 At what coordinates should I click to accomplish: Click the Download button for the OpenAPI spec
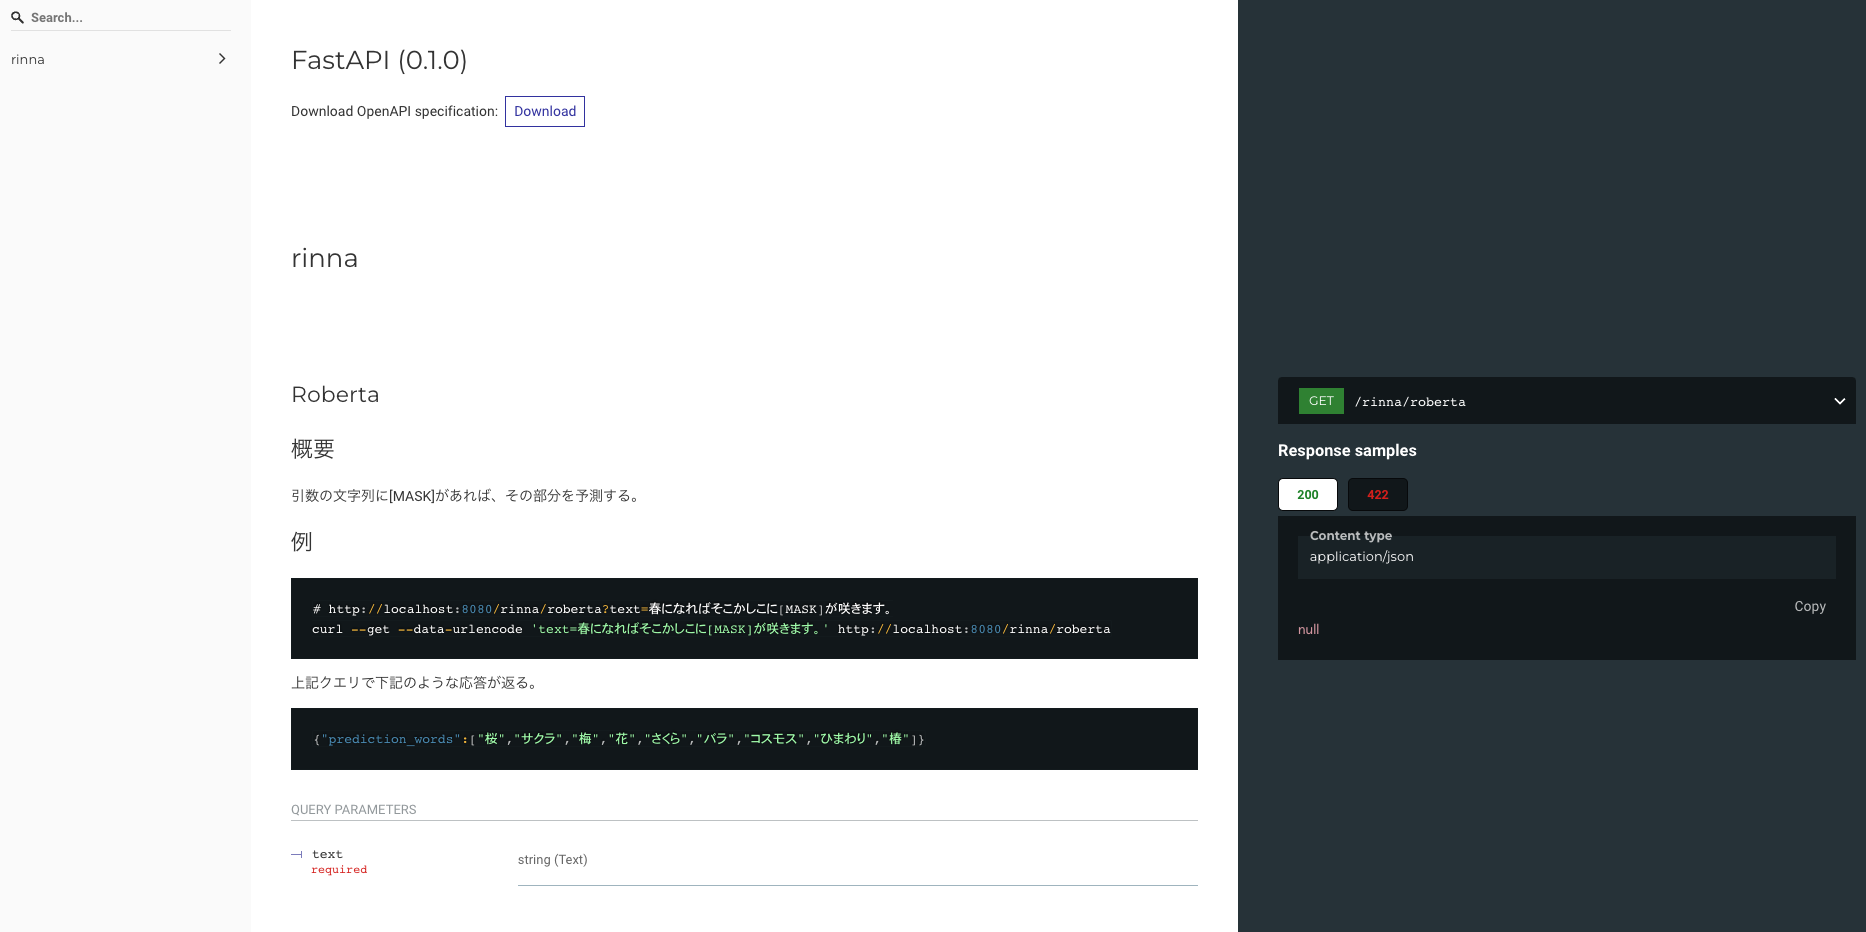click(x=544, y=111)
